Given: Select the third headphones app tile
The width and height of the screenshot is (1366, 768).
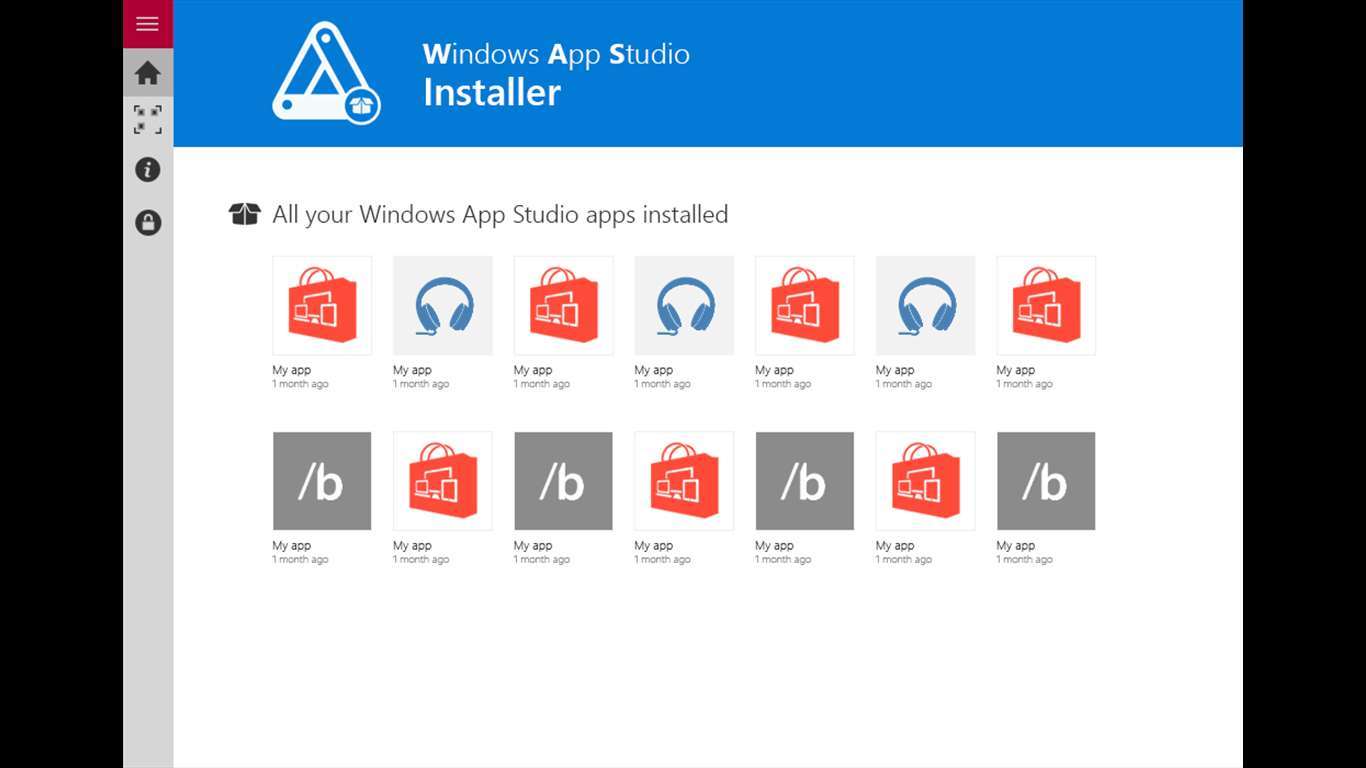Looking at the screenshot, I should 925,305.
